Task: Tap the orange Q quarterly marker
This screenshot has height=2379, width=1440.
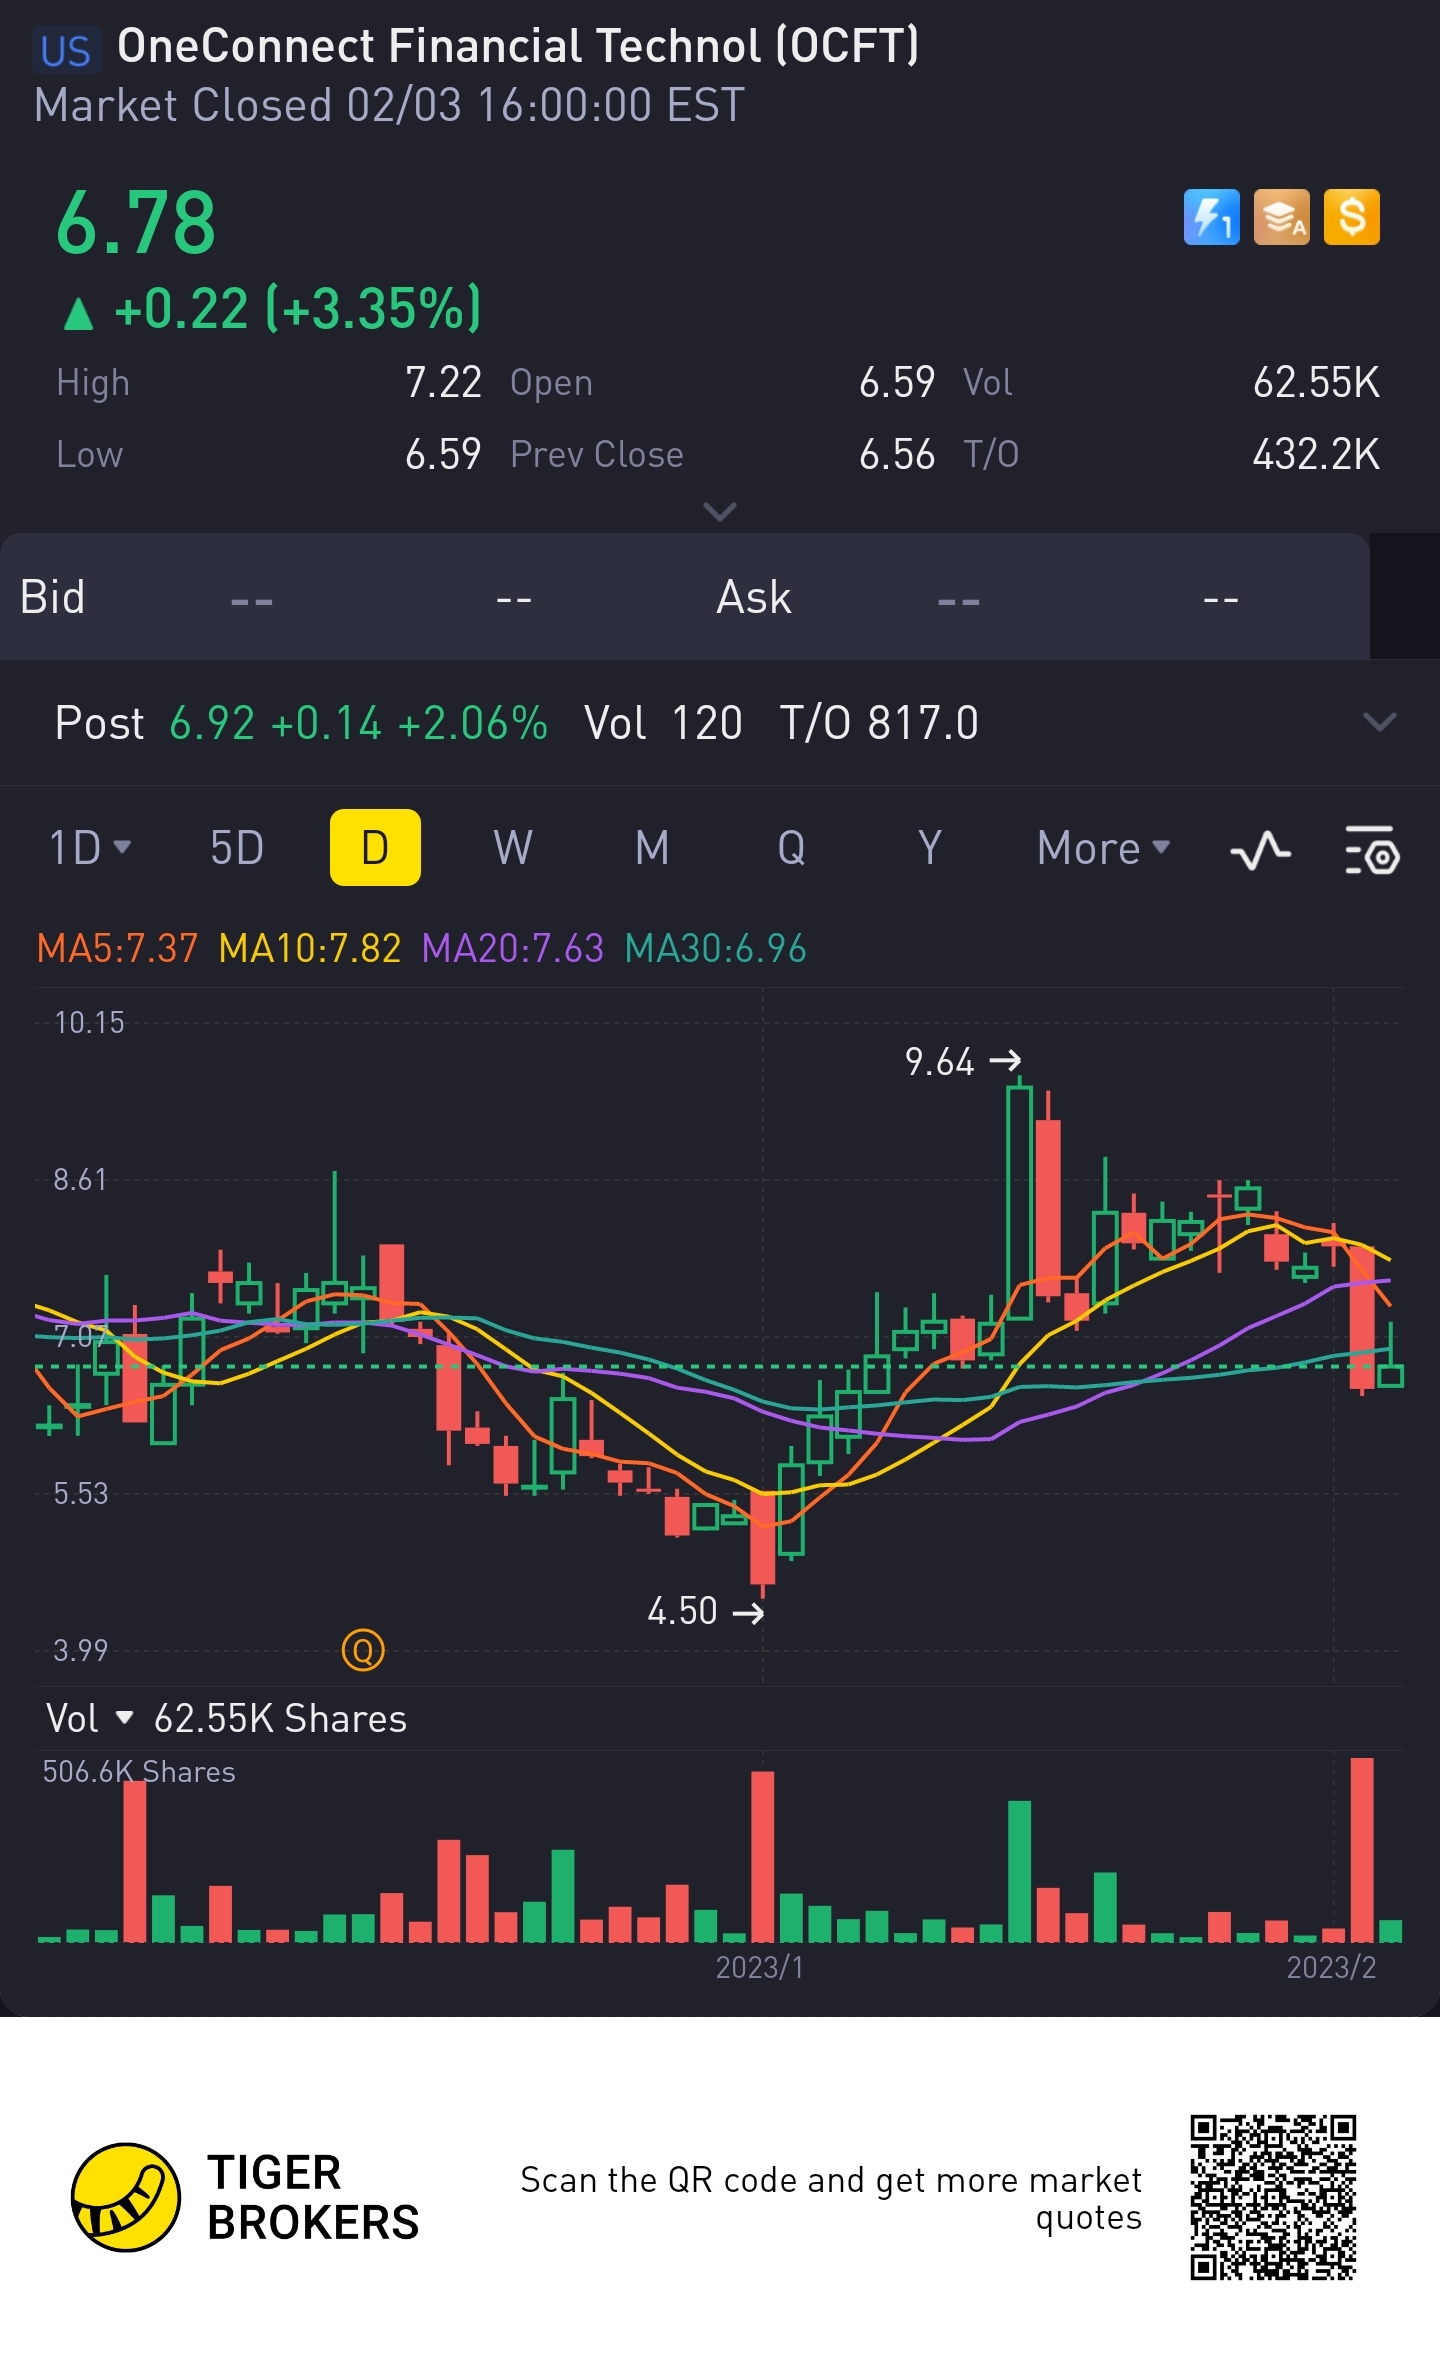Action: tap(363, 1650)
